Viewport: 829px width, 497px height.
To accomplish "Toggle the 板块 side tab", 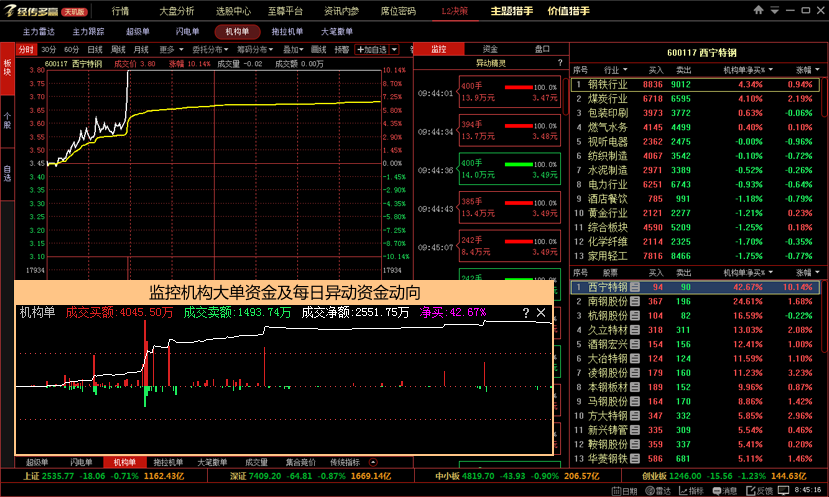I will [x=7, y=68].
